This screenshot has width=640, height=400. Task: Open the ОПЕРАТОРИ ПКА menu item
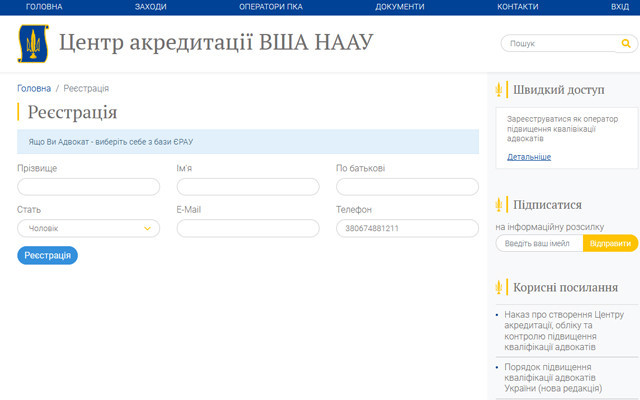pos(271,7)
